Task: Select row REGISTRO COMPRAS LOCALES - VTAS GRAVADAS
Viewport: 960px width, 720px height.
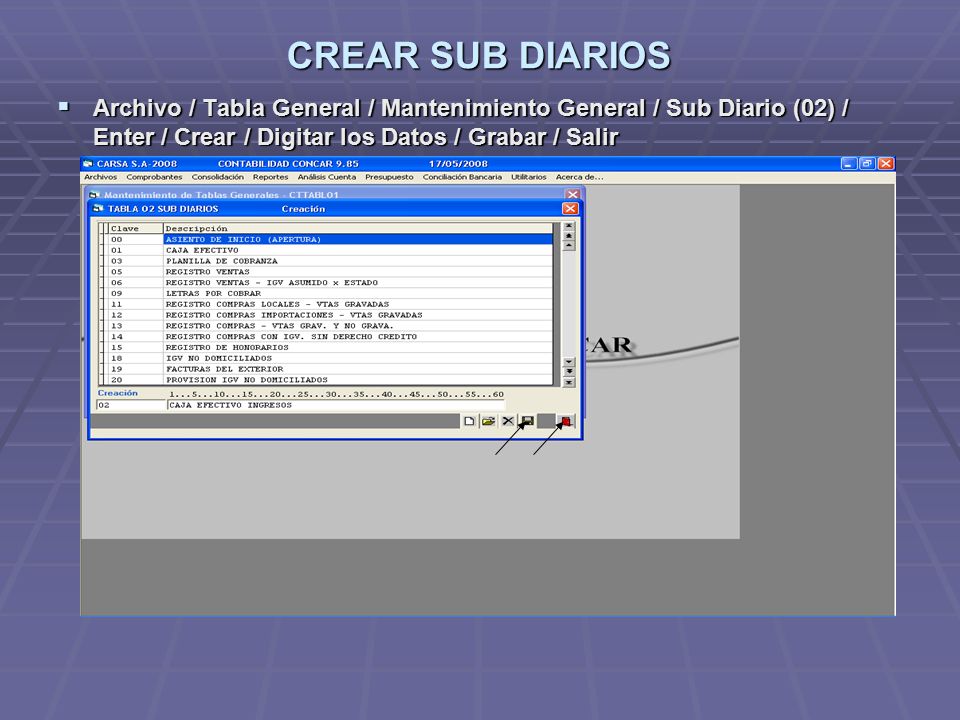Action: [331, 304]
